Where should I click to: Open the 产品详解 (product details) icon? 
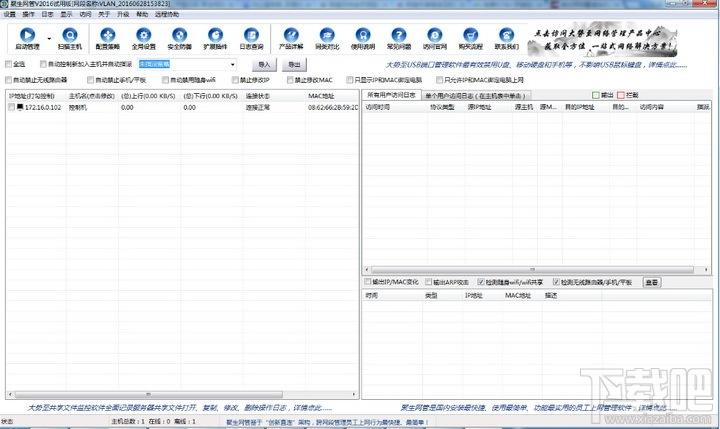point(291,35)
